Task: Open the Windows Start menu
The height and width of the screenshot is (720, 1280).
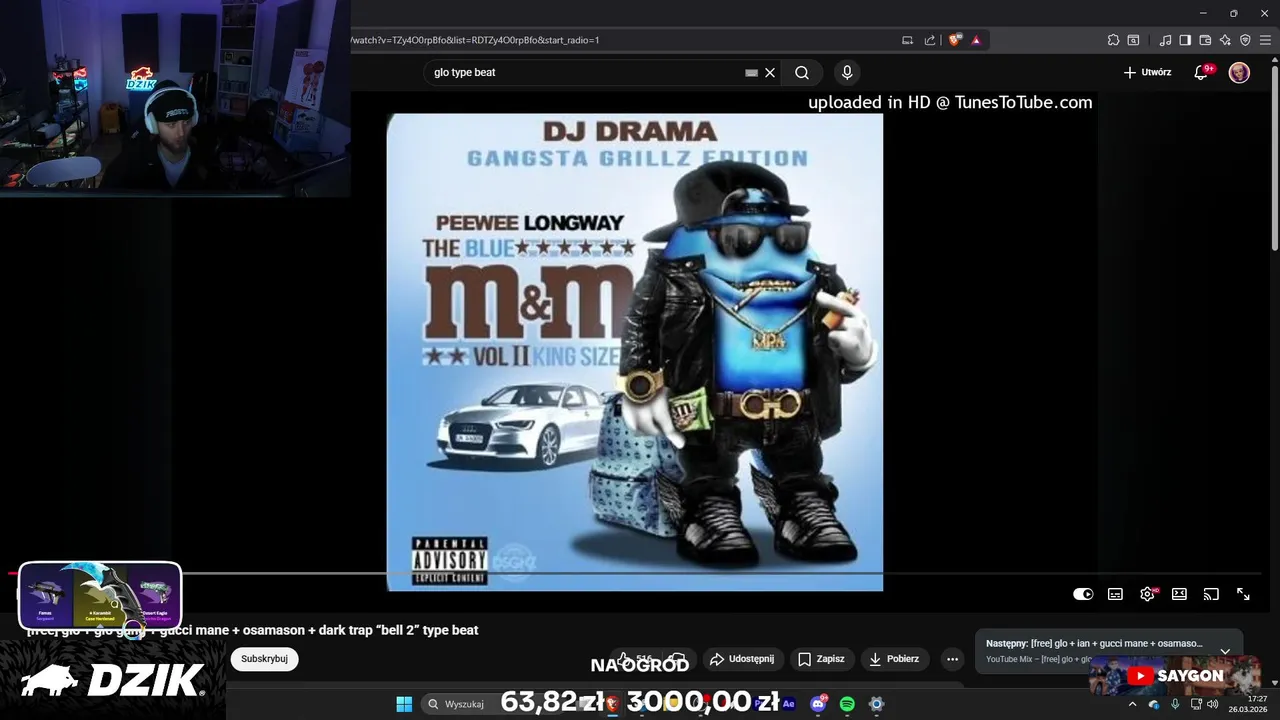Action: (404, 704)
